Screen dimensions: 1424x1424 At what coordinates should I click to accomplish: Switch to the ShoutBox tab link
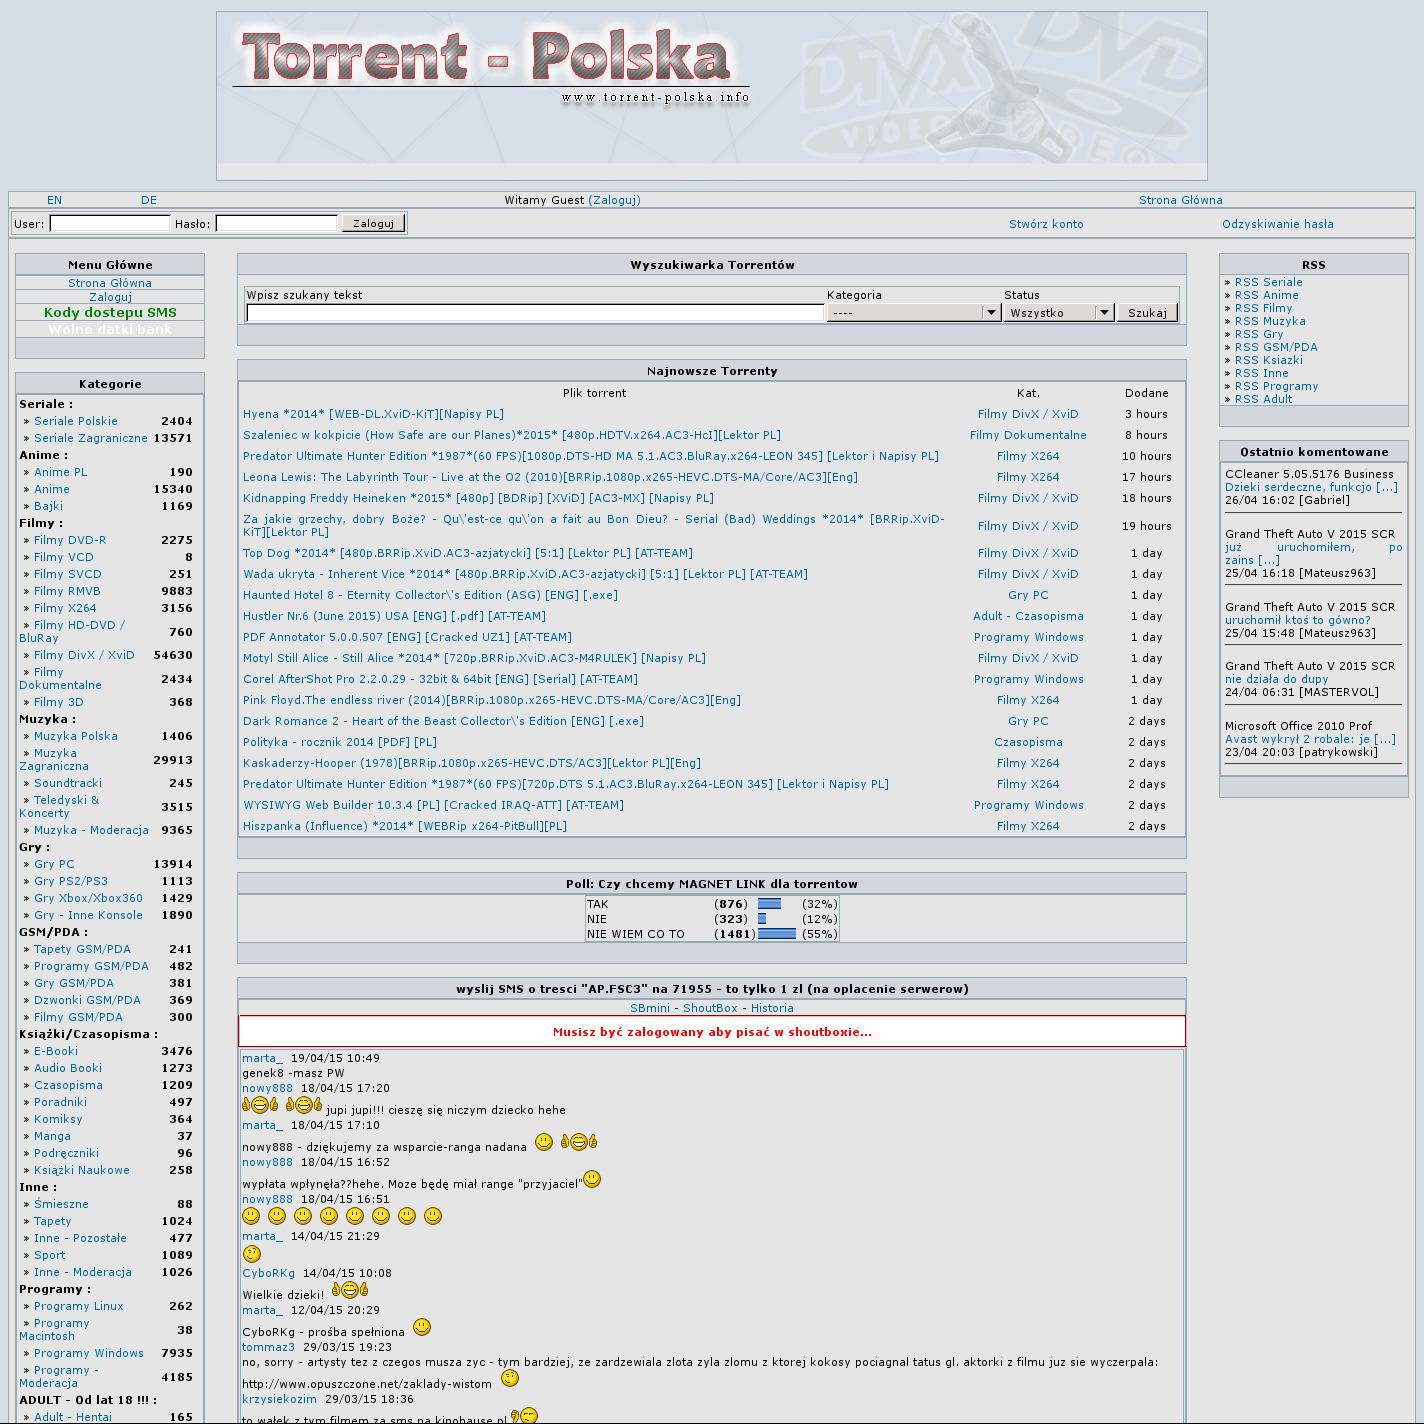tap(710, 1008)
